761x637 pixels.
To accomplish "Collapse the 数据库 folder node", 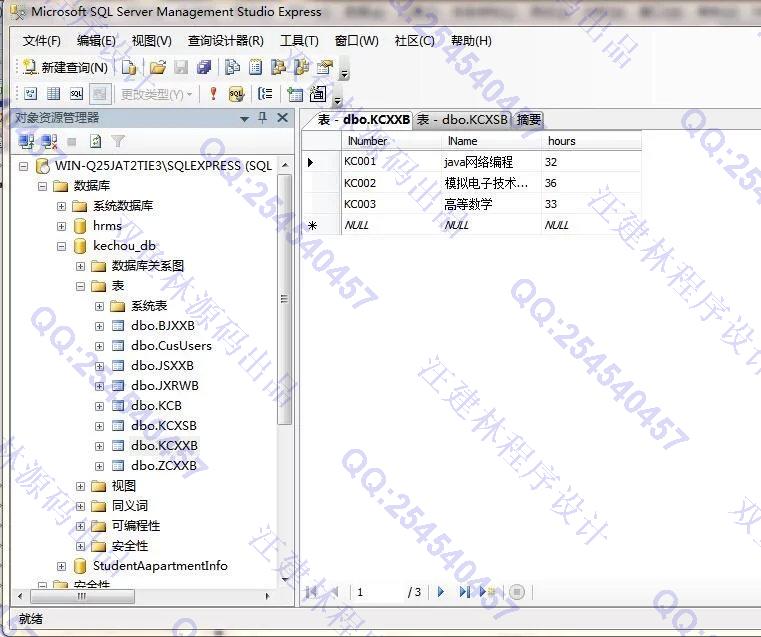I will click(x=42, y=186).
